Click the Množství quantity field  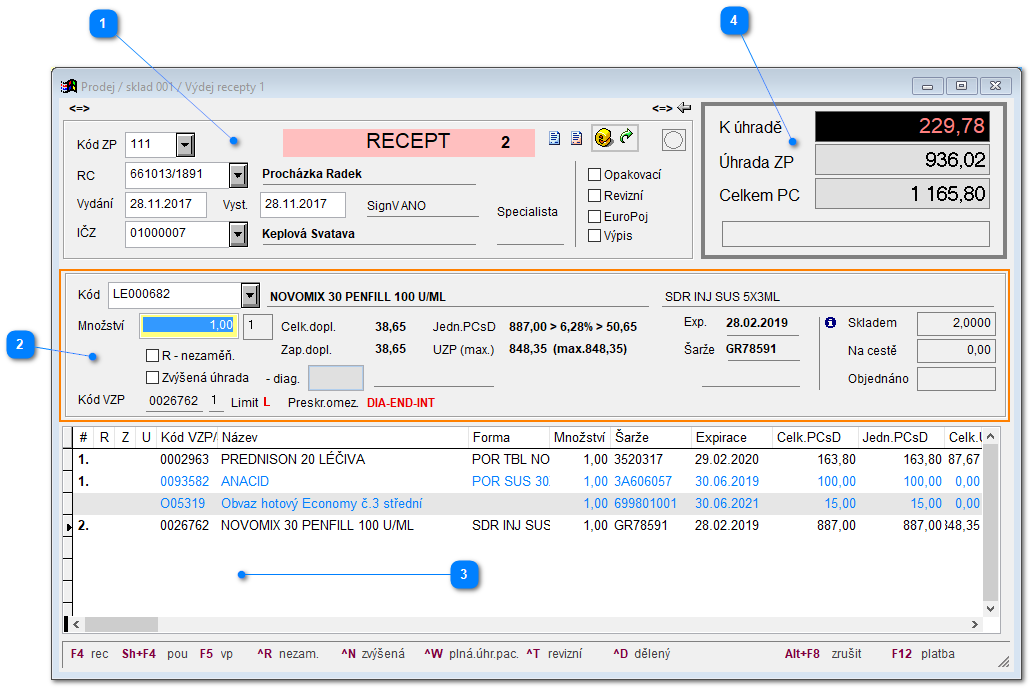[x=189, y=325]
